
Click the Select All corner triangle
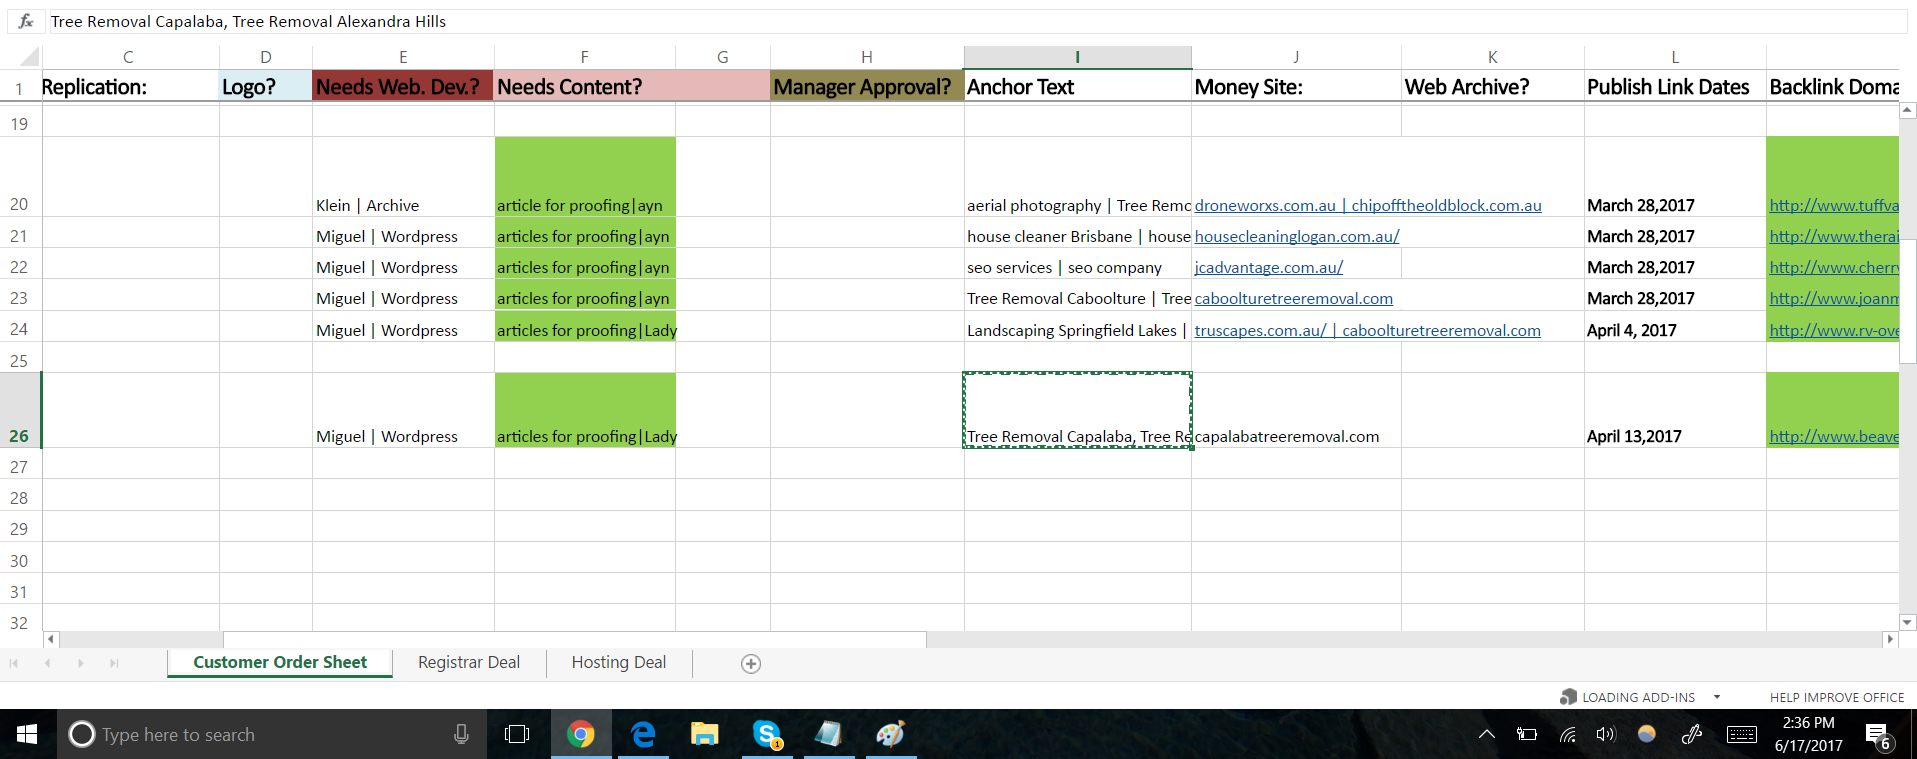coord(29,58)
